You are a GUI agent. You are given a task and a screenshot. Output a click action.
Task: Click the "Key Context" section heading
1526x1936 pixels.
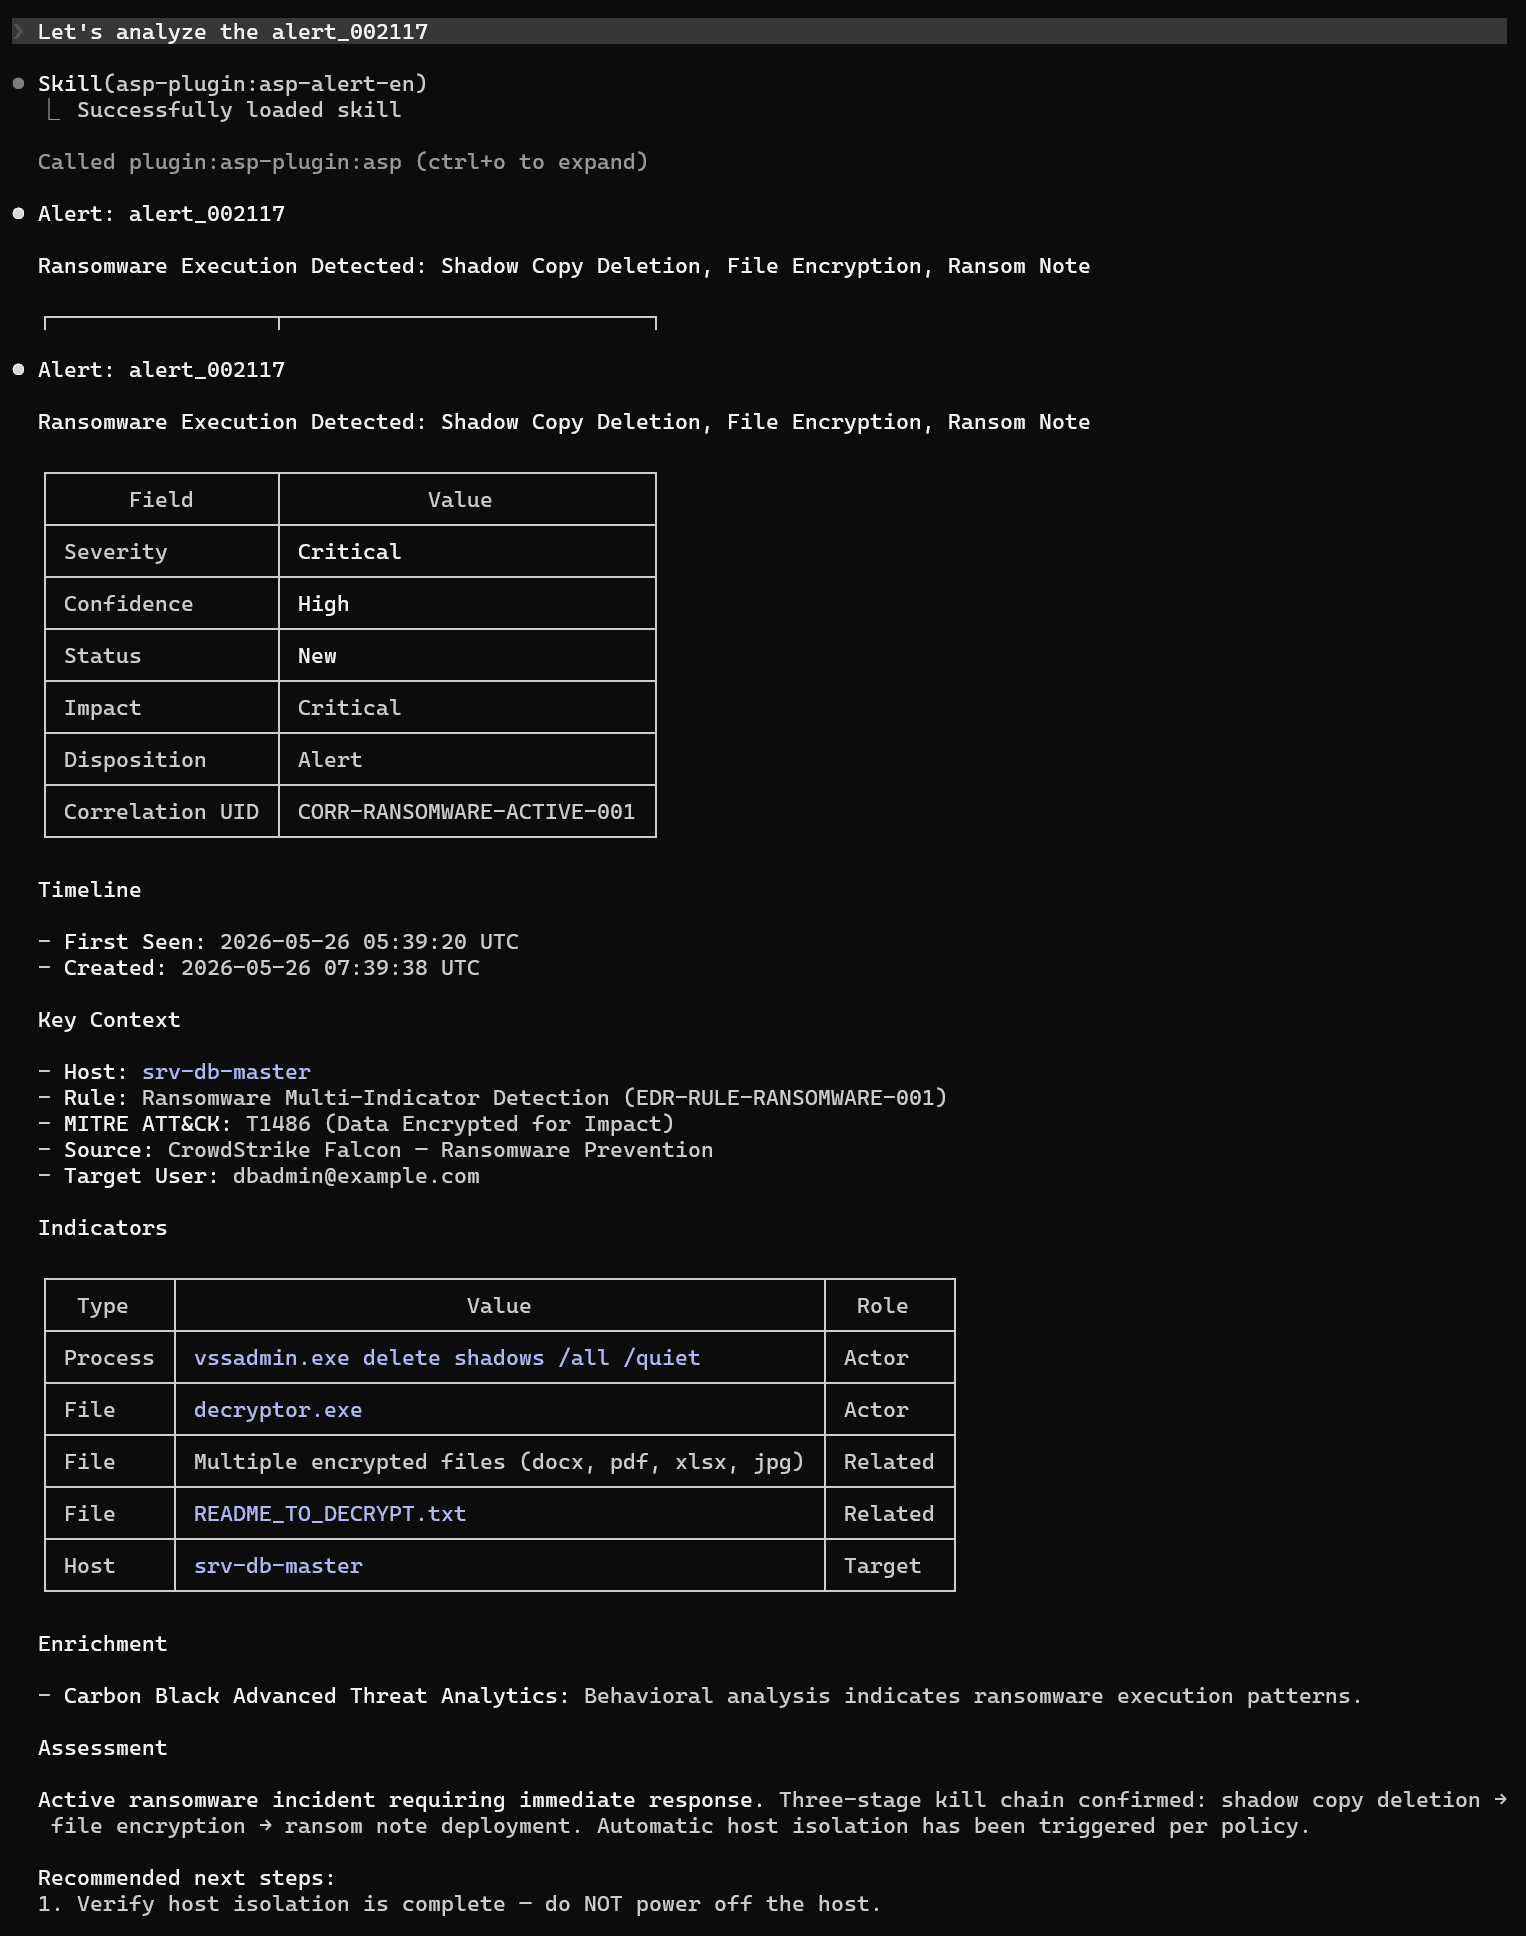click(109, 1020)
